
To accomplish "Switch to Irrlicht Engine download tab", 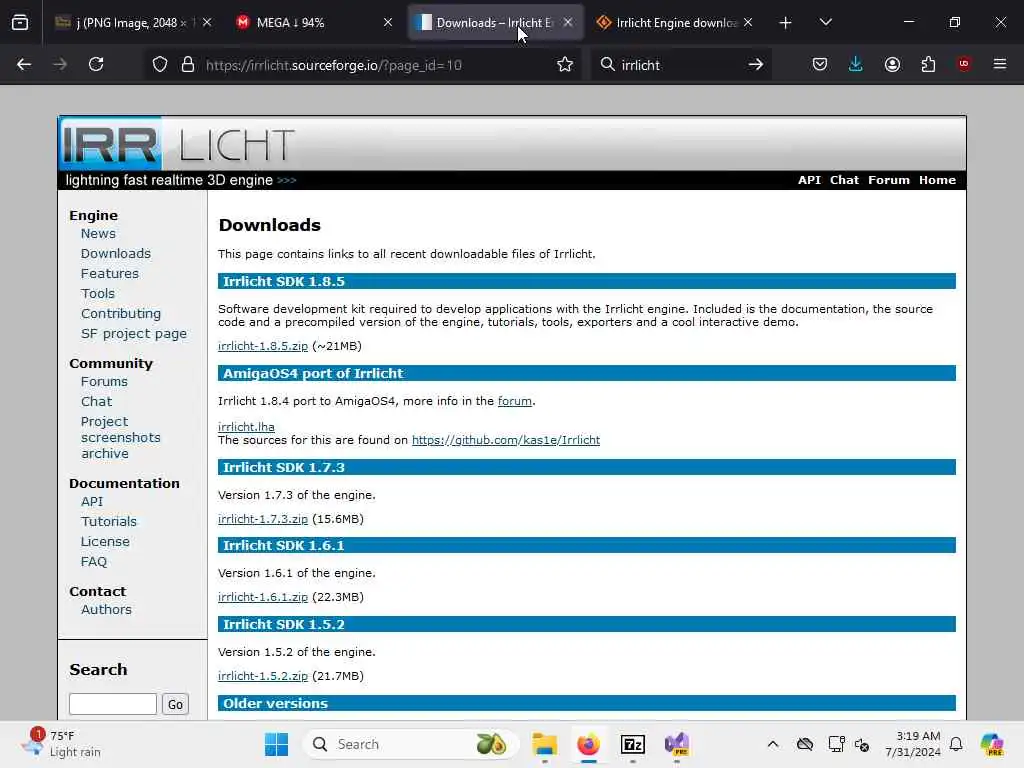I will 675,22.
